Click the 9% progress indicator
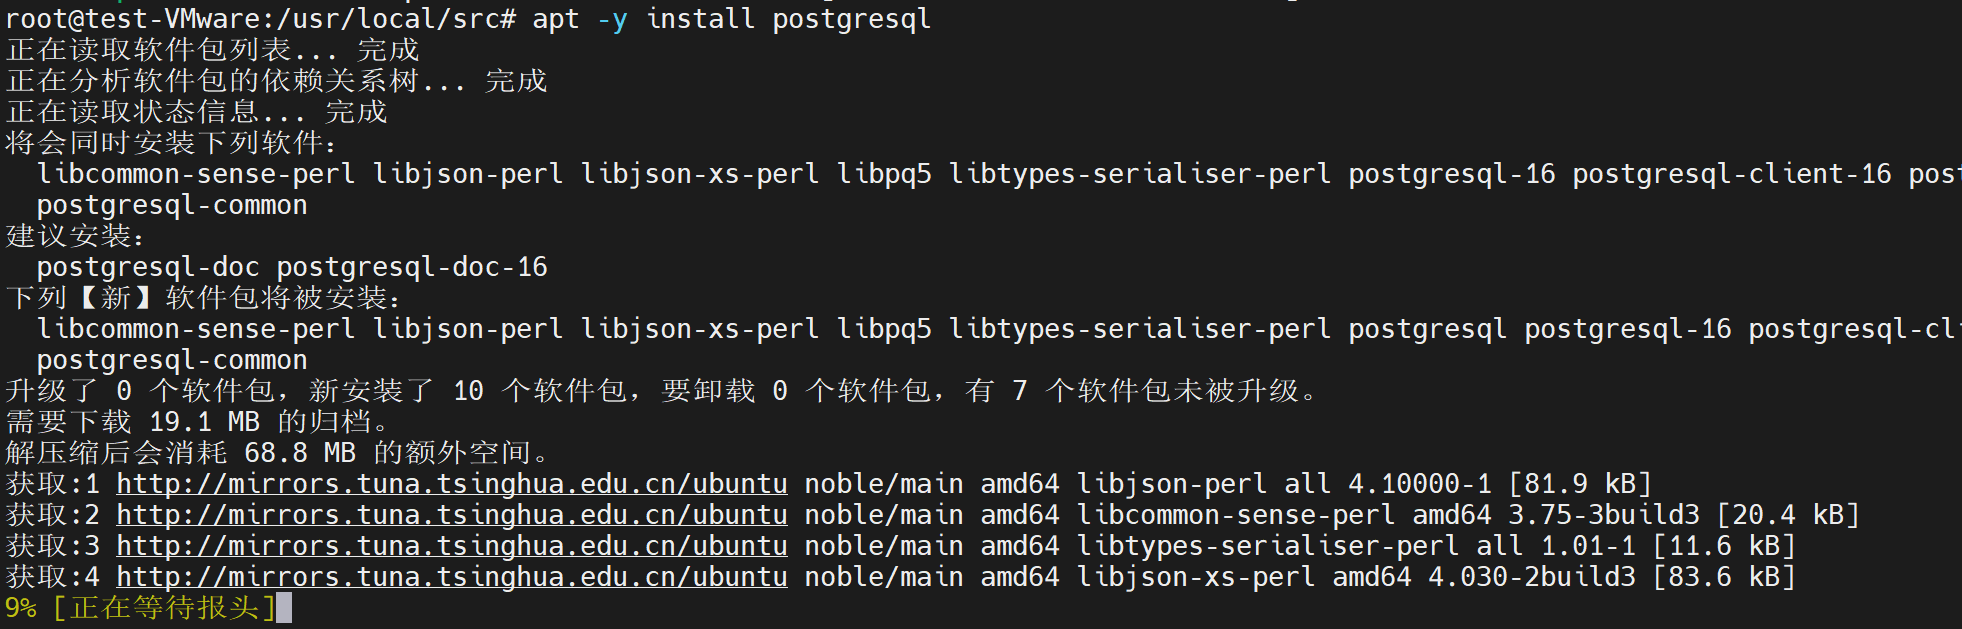 (21, 608)
